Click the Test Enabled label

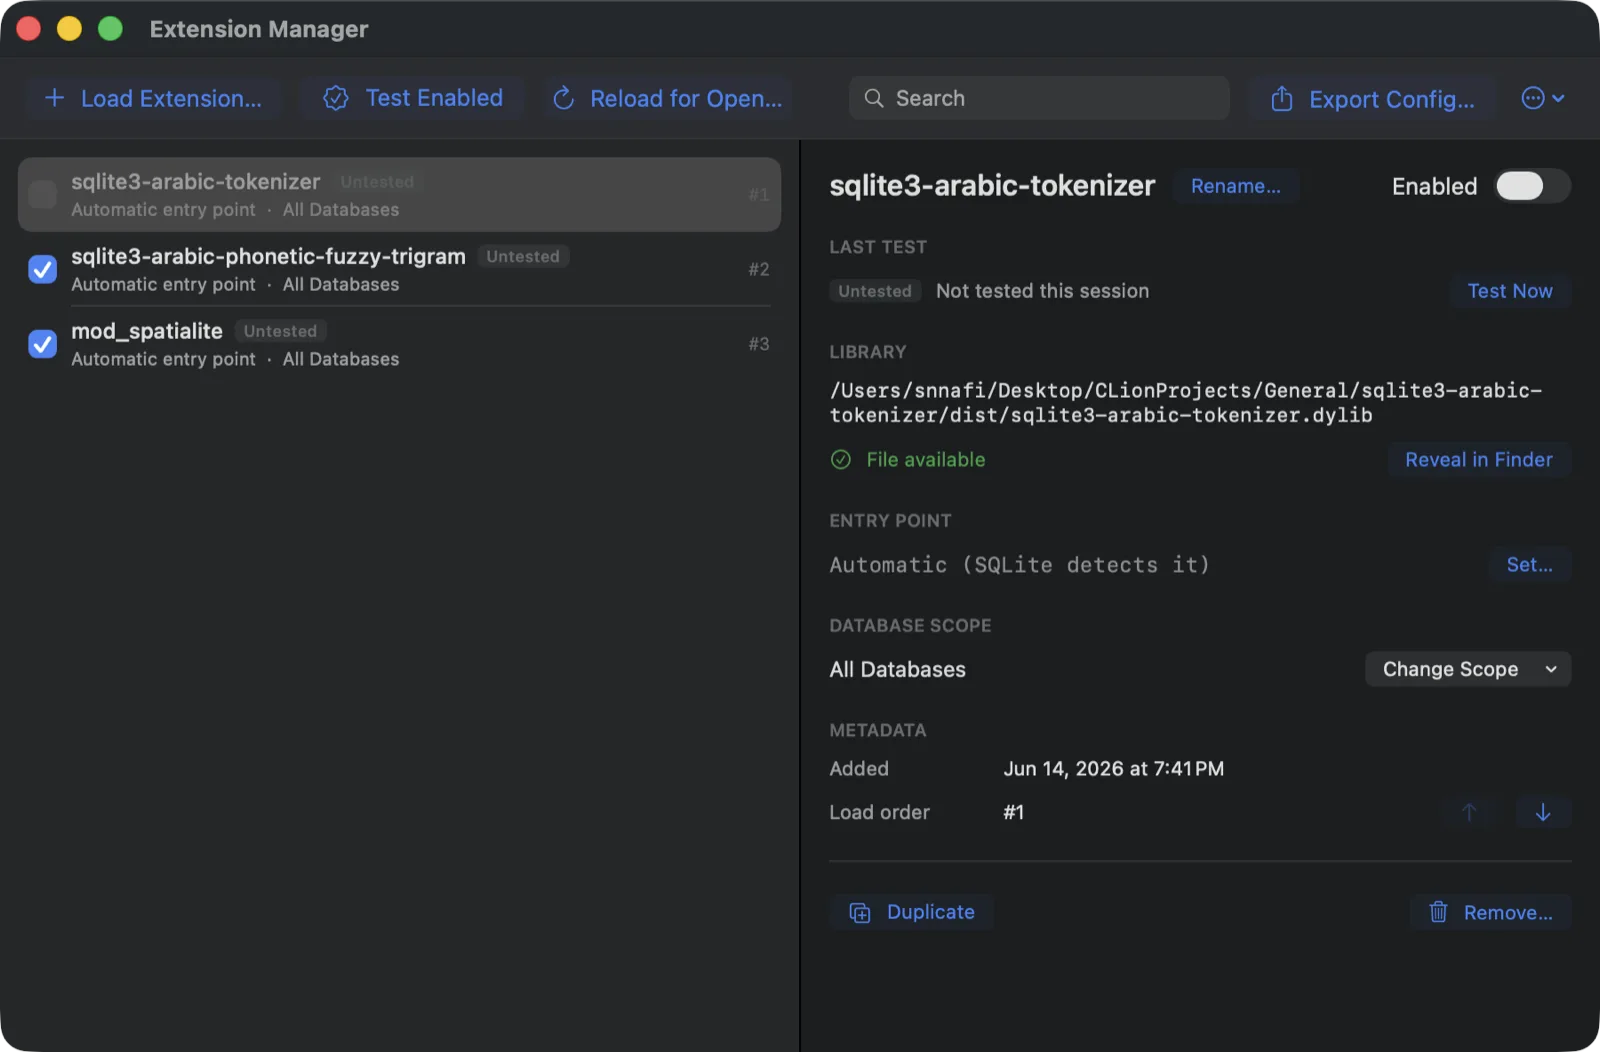coord(434,98)
